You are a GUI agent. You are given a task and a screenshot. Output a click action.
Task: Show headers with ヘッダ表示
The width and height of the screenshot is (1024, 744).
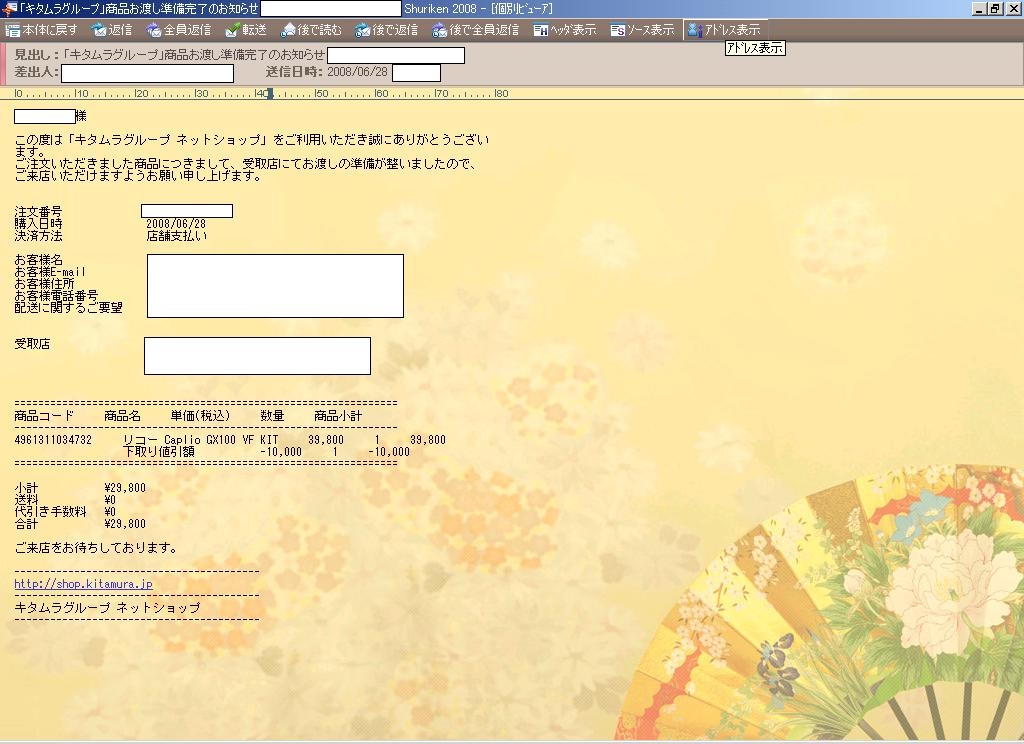point(565,30)
